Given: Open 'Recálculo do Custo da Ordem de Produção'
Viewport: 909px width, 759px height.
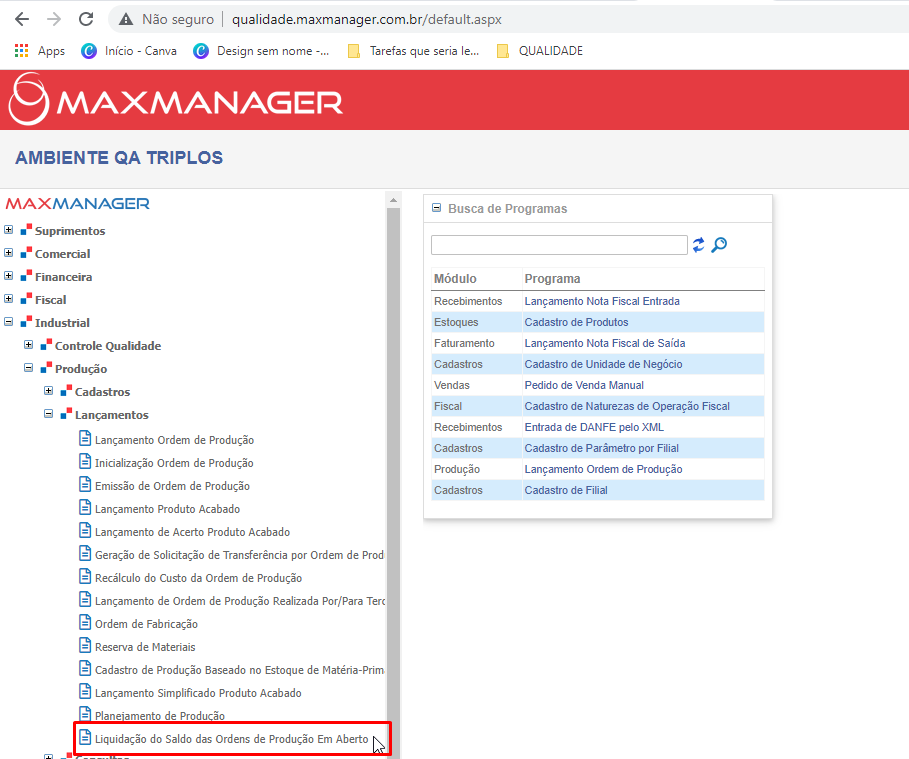Looking at the screenshot, I should (x=198, y=578).
